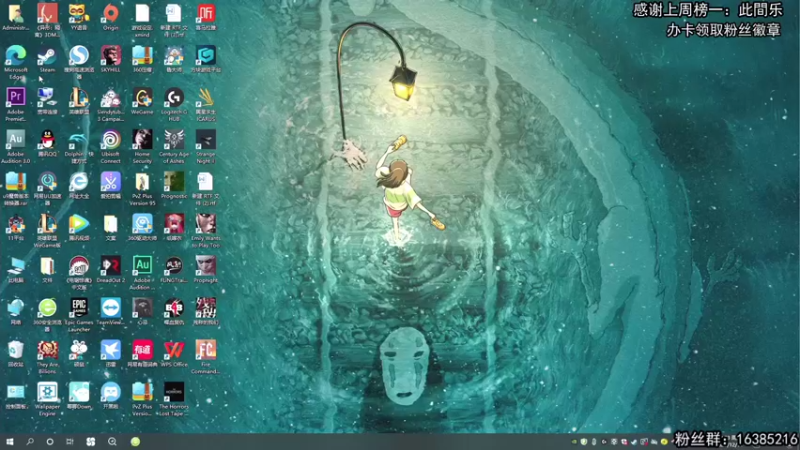The image size is (800, 450).
Task: Open Sogou browser S icon
Action: pyautogui.click(x=79, y=56)
